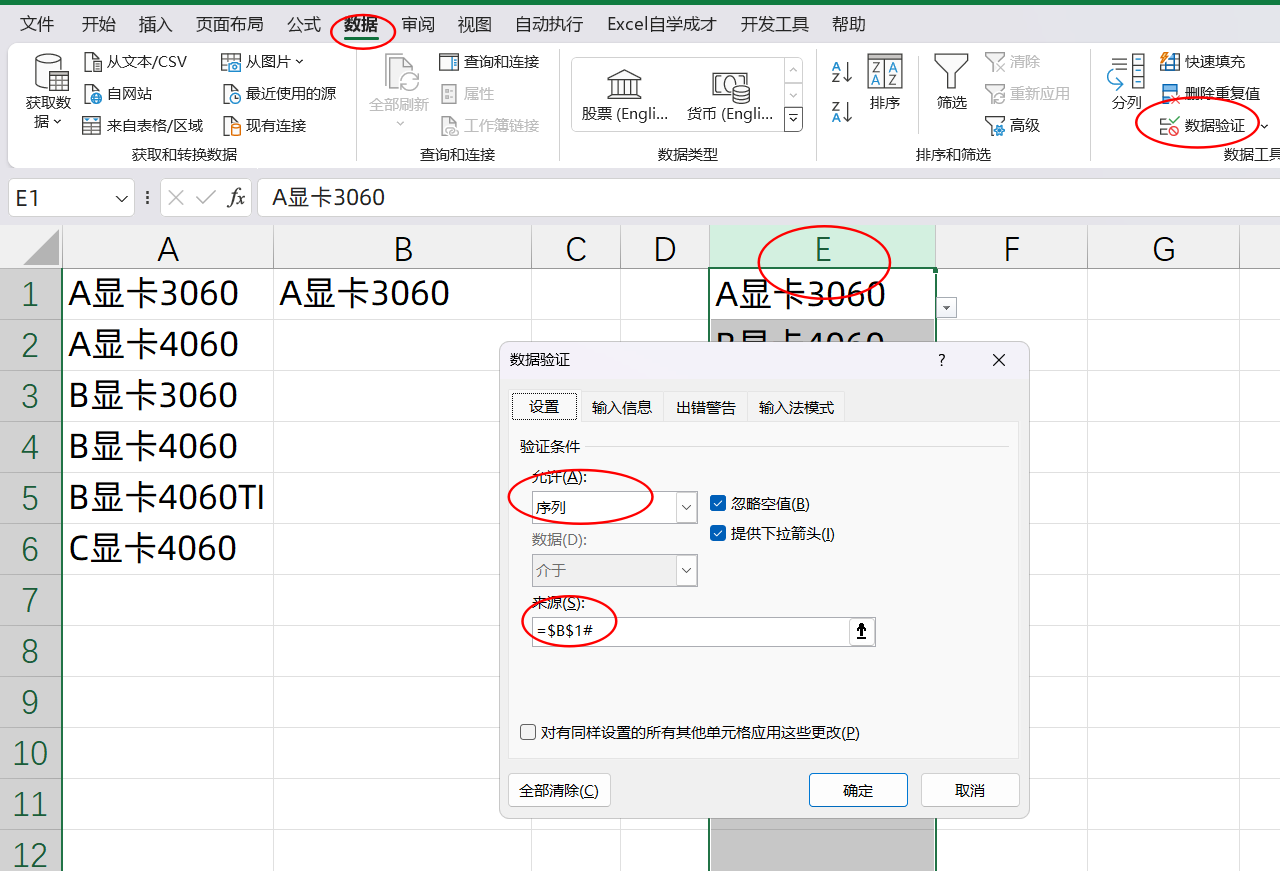The width and height of the screenshot is (1280, 871).
Task: Expand the data types gallery more arrow
Action: click(x=793, y=119)
